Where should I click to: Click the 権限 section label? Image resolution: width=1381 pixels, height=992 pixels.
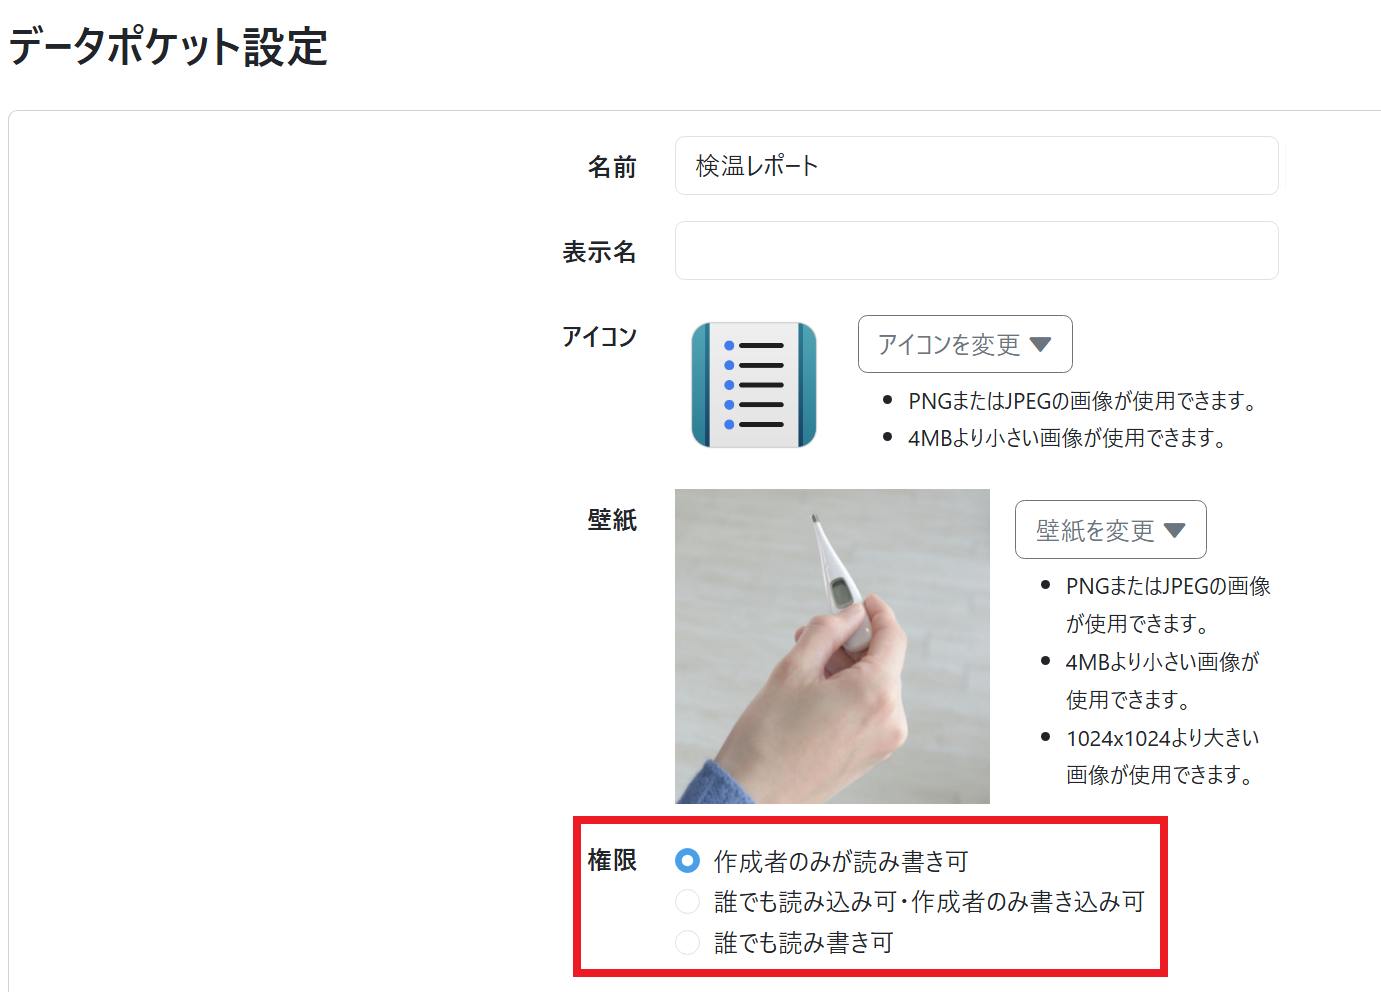(612, 860)
